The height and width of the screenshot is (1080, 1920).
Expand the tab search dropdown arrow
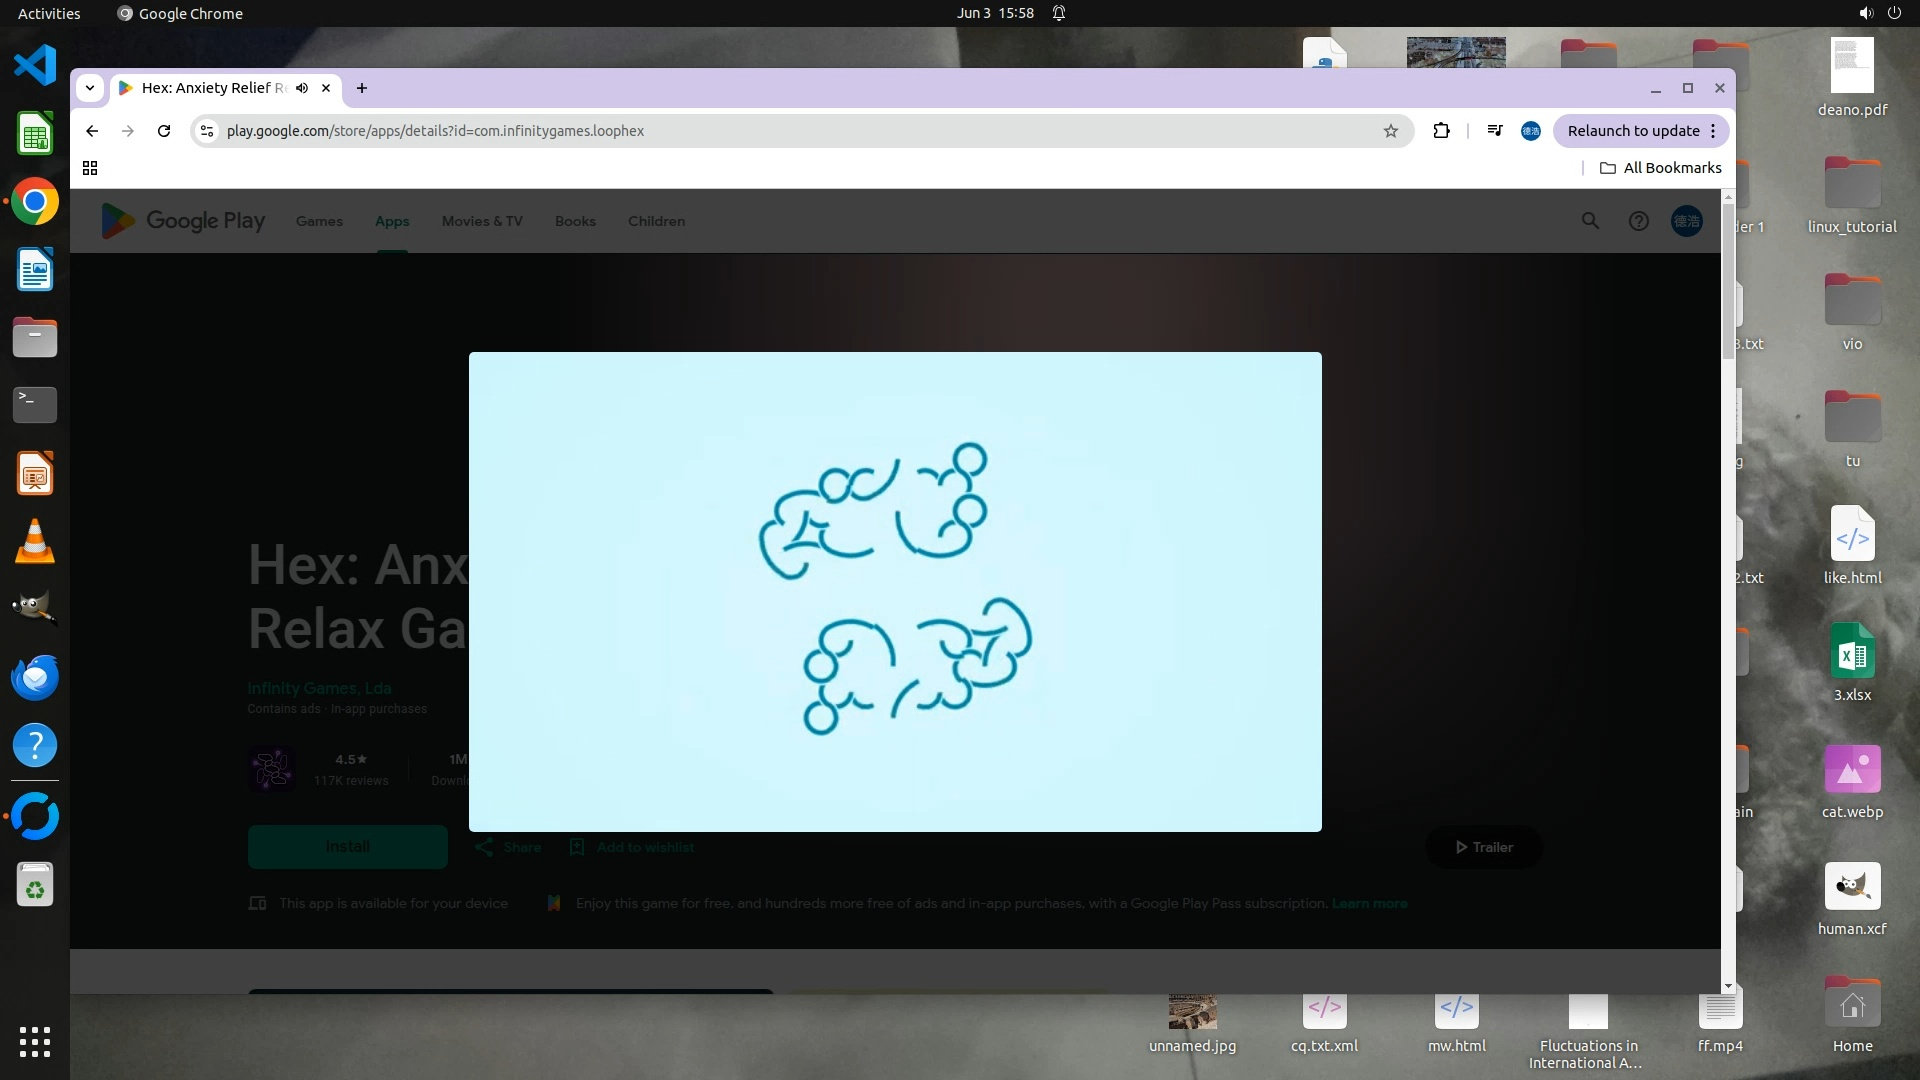(x=90, y=88)
